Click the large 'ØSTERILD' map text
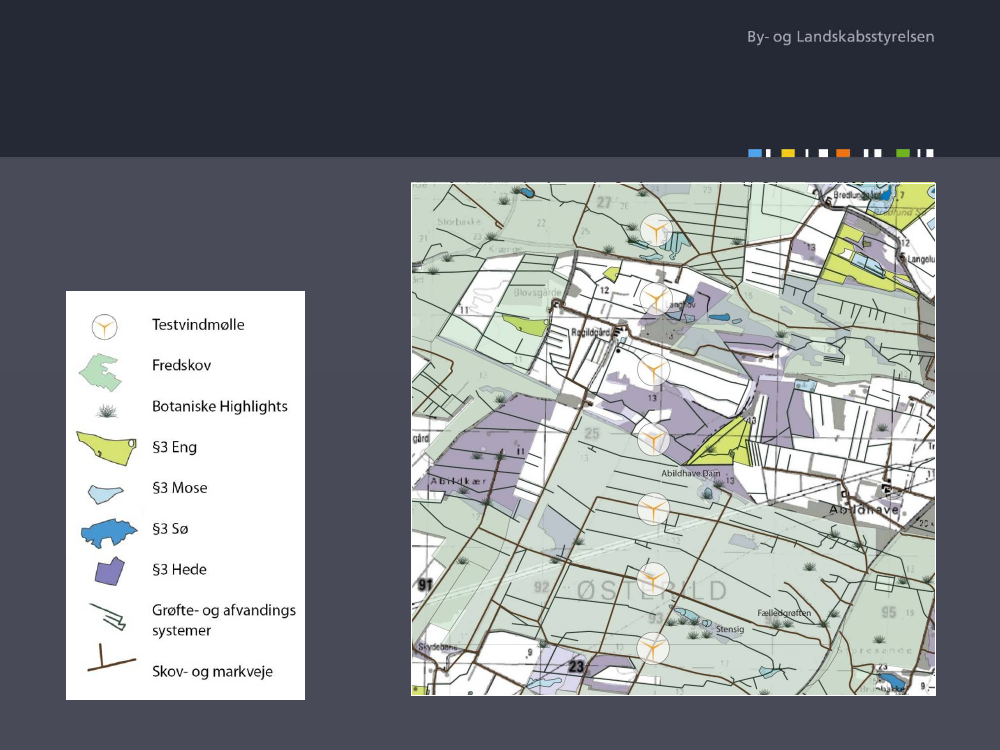 click(x=651, y=591)
